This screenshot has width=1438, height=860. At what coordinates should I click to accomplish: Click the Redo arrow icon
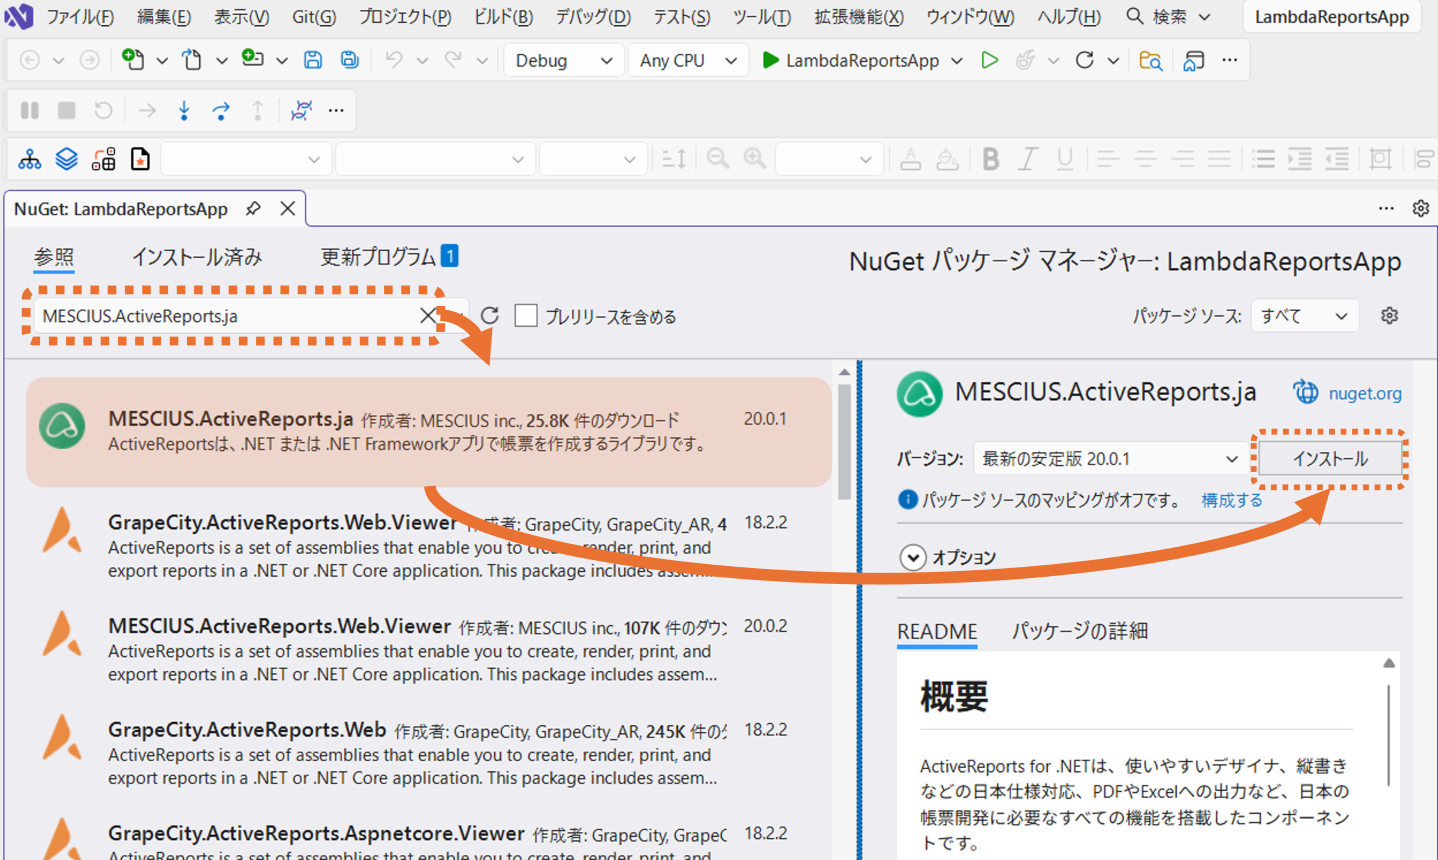point(453,60)
